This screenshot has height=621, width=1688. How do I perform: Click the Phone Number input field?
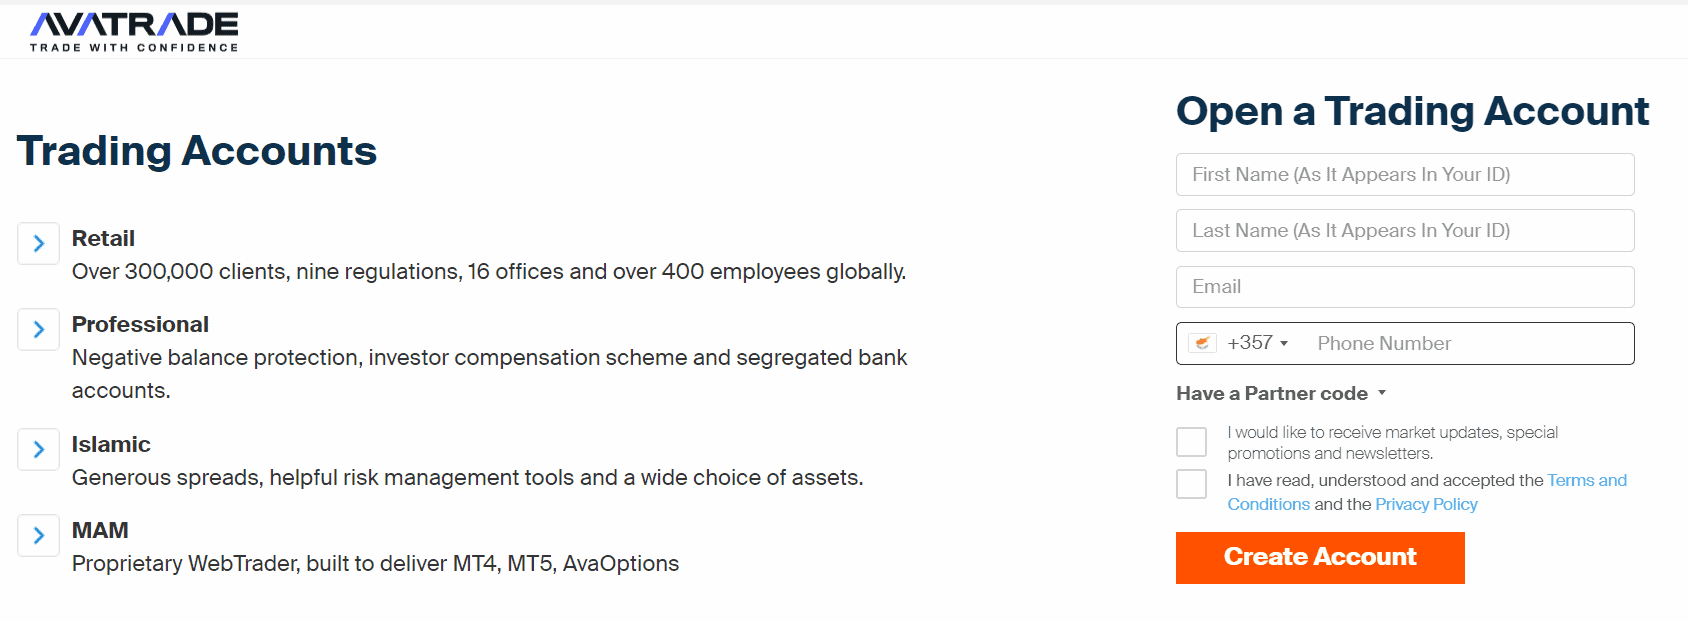(x=1468, y=343)
